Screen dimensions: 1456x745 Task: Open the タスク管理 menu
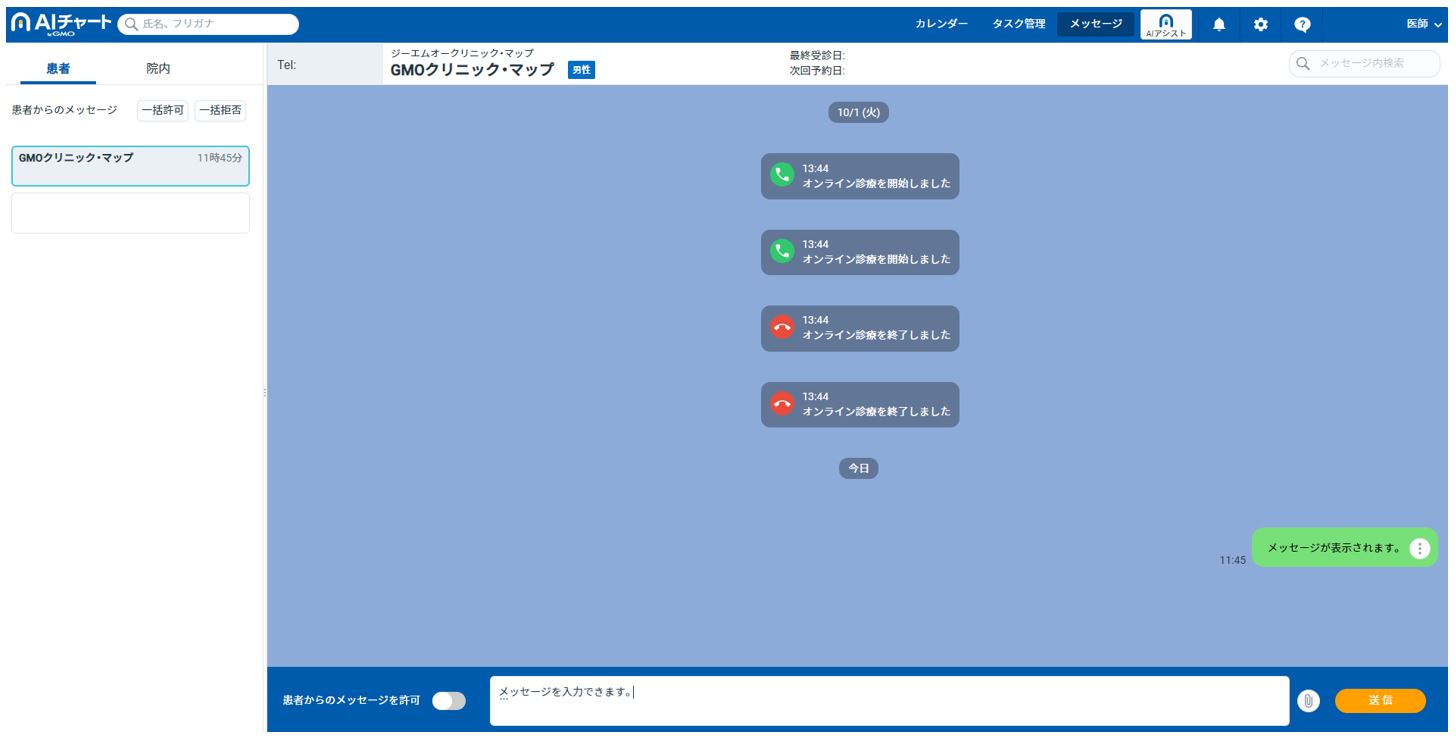(x=1019, y=24)
